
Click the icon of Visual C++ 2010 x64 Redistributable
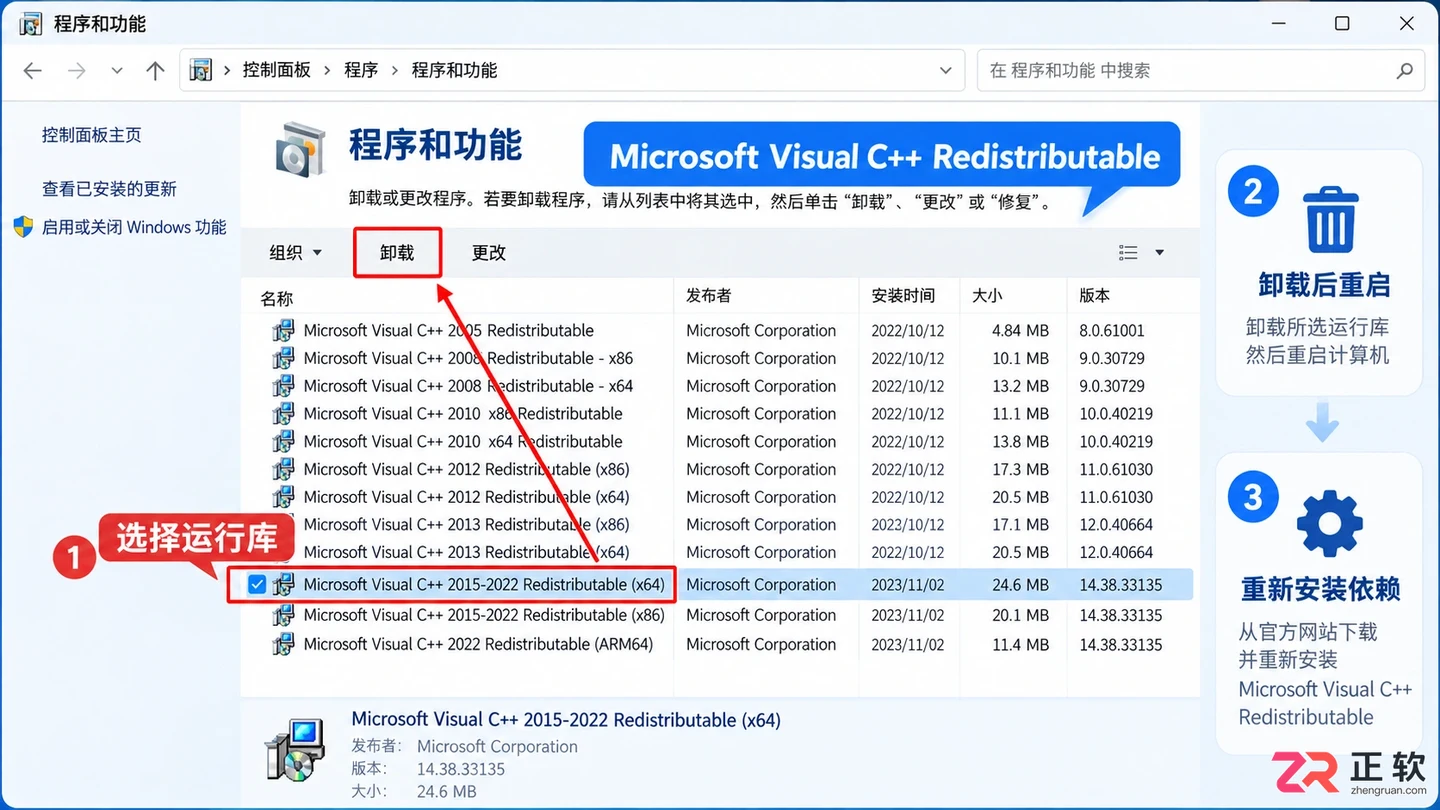(x=284, y=441)
